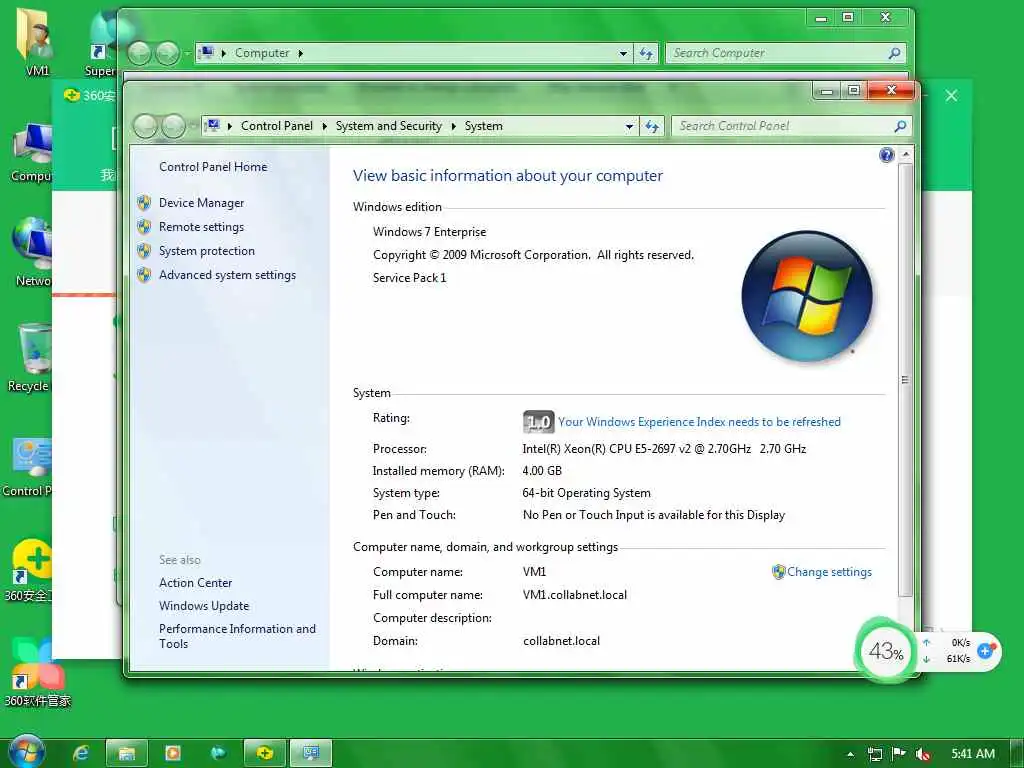The image size is (1024, 768).
Task: Click the 360 Security taskbar button
Action: click(x=264, y=754)
